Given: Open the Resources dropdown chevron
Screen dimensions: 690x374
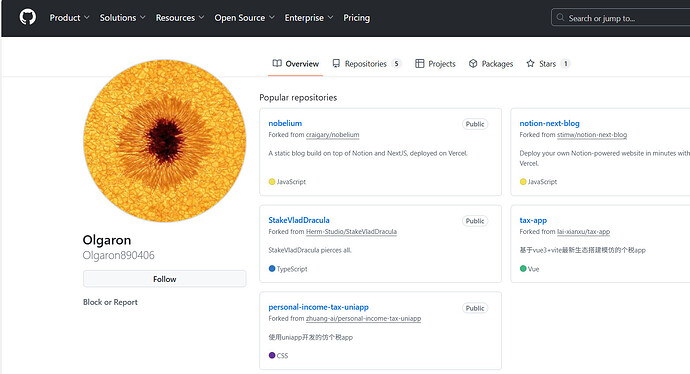Looking at the screenshot, I should coord(201,18).
